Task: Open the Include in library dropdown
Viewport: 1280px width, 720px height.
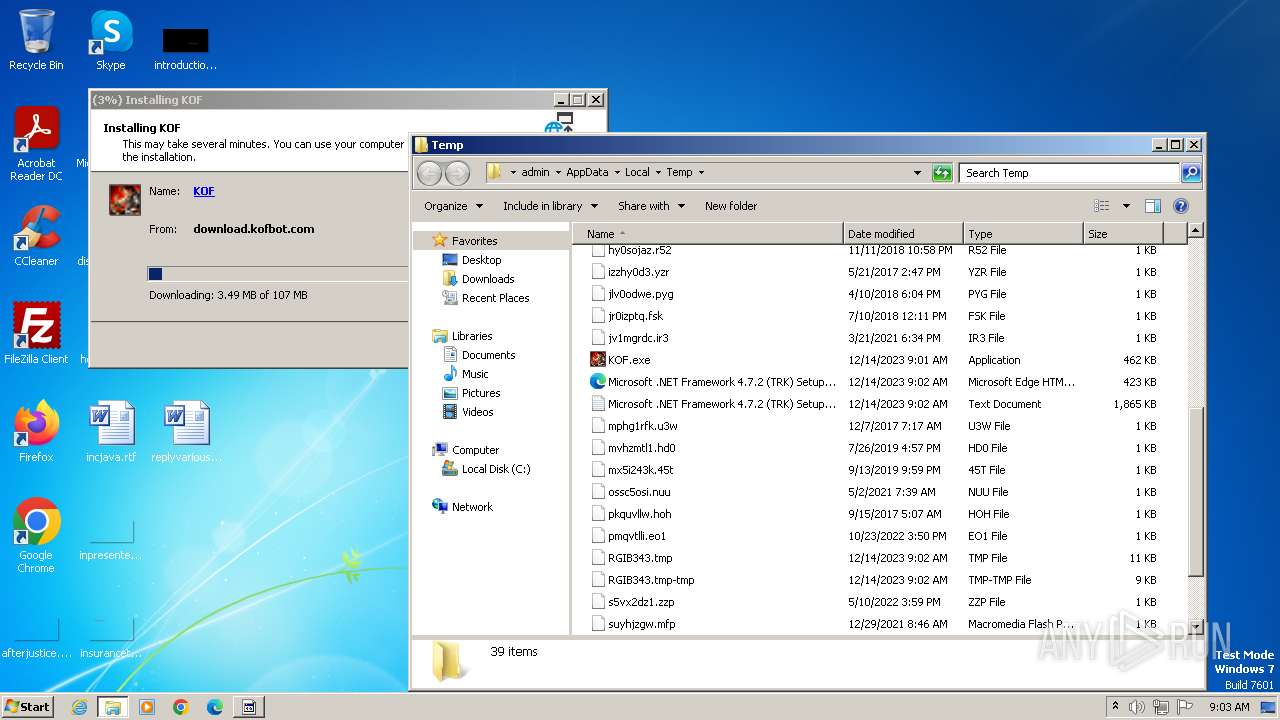Action: click(550, 206)
